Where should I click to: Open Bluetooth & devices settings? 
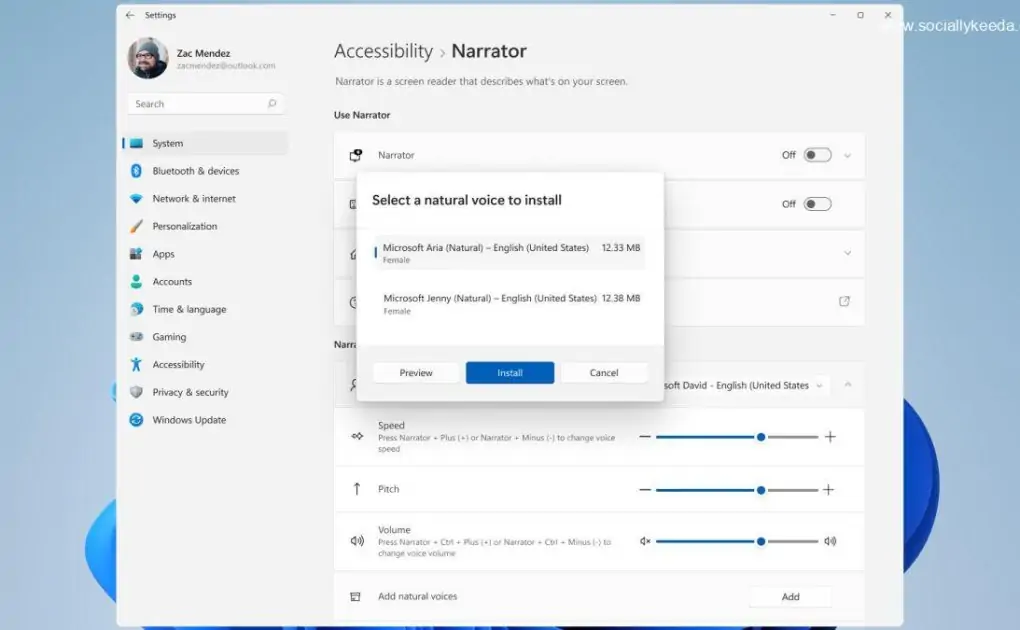point(205,171)
